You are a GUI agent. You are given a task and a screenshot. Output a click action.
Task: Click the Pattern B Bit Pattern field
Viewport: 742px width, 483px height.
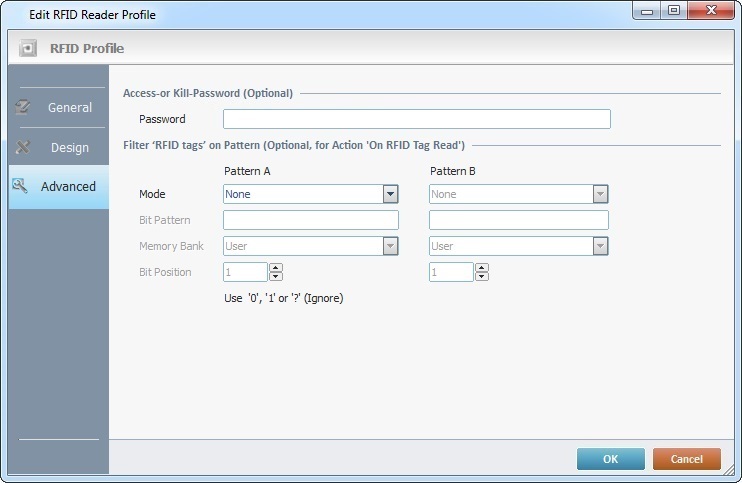[518, 220]
